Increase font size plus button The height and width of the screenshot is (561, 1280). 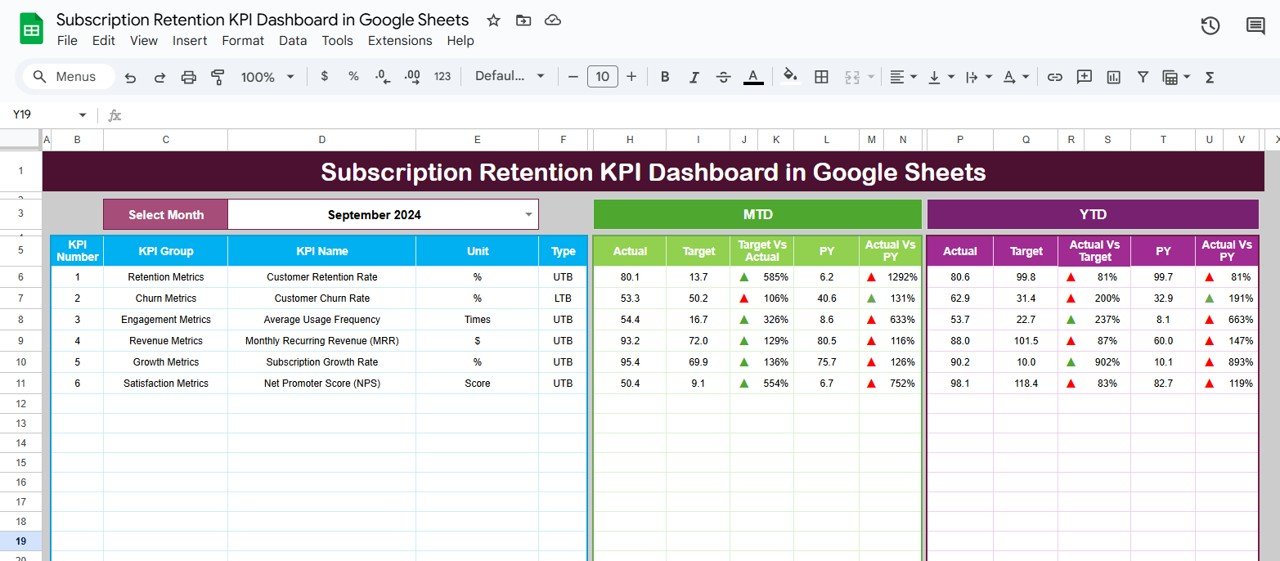[631, 77]
